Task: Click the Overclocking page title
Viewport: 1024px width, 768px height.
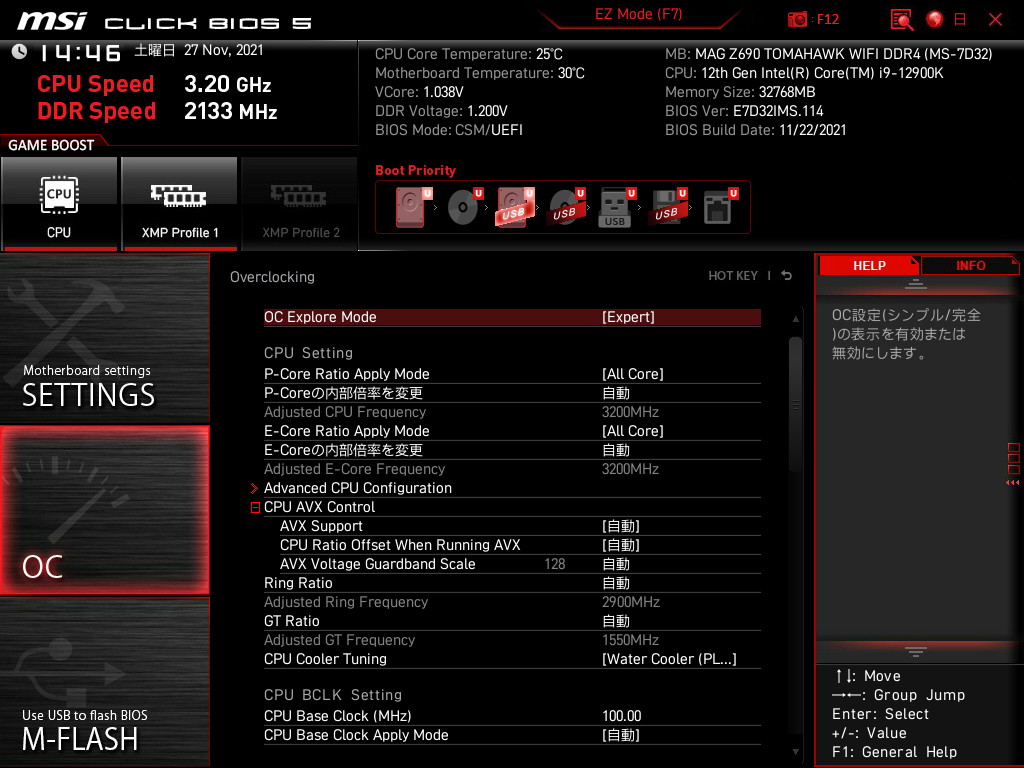Action: (x=272, y=277)
